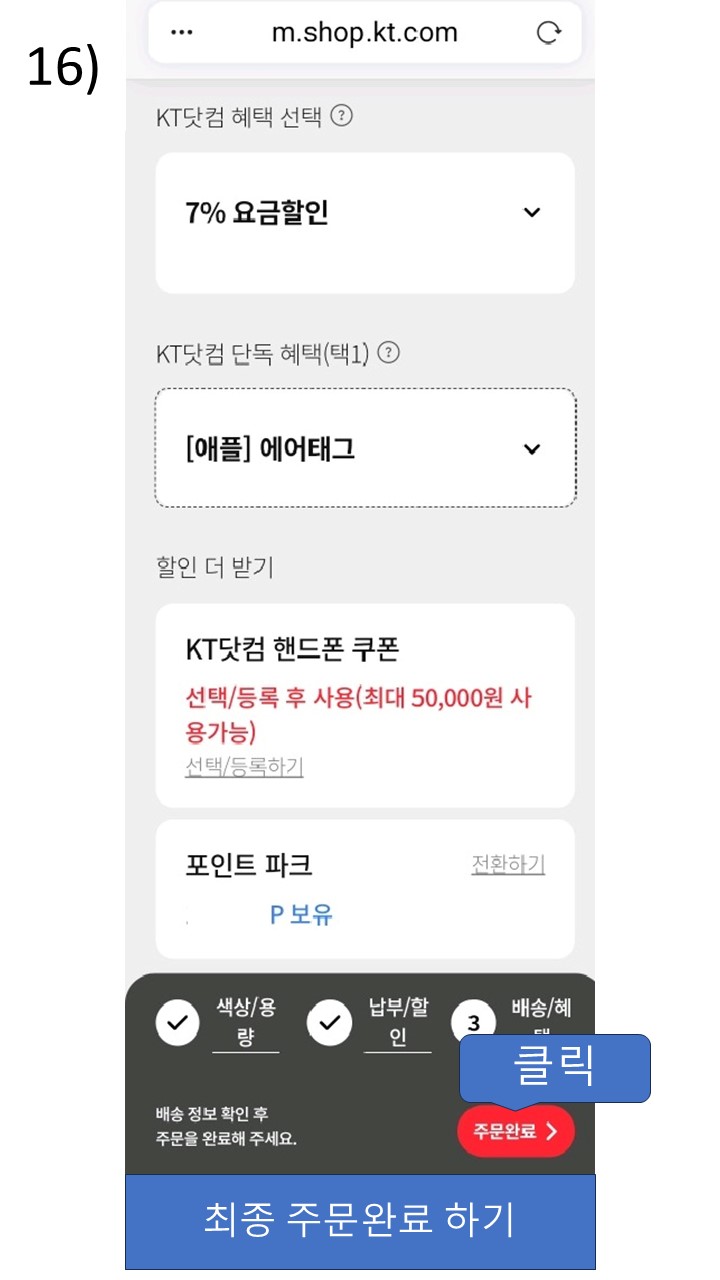This screenshot has width=720, height=1280.
Task: Select the 색상/용량 step checkmark
Action: [x=178, y=1023]
